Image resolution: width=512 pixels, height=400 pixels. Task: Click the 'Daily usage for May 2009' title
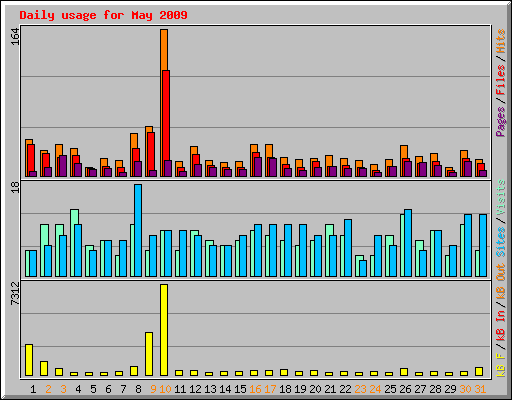(x=103, y=16)
